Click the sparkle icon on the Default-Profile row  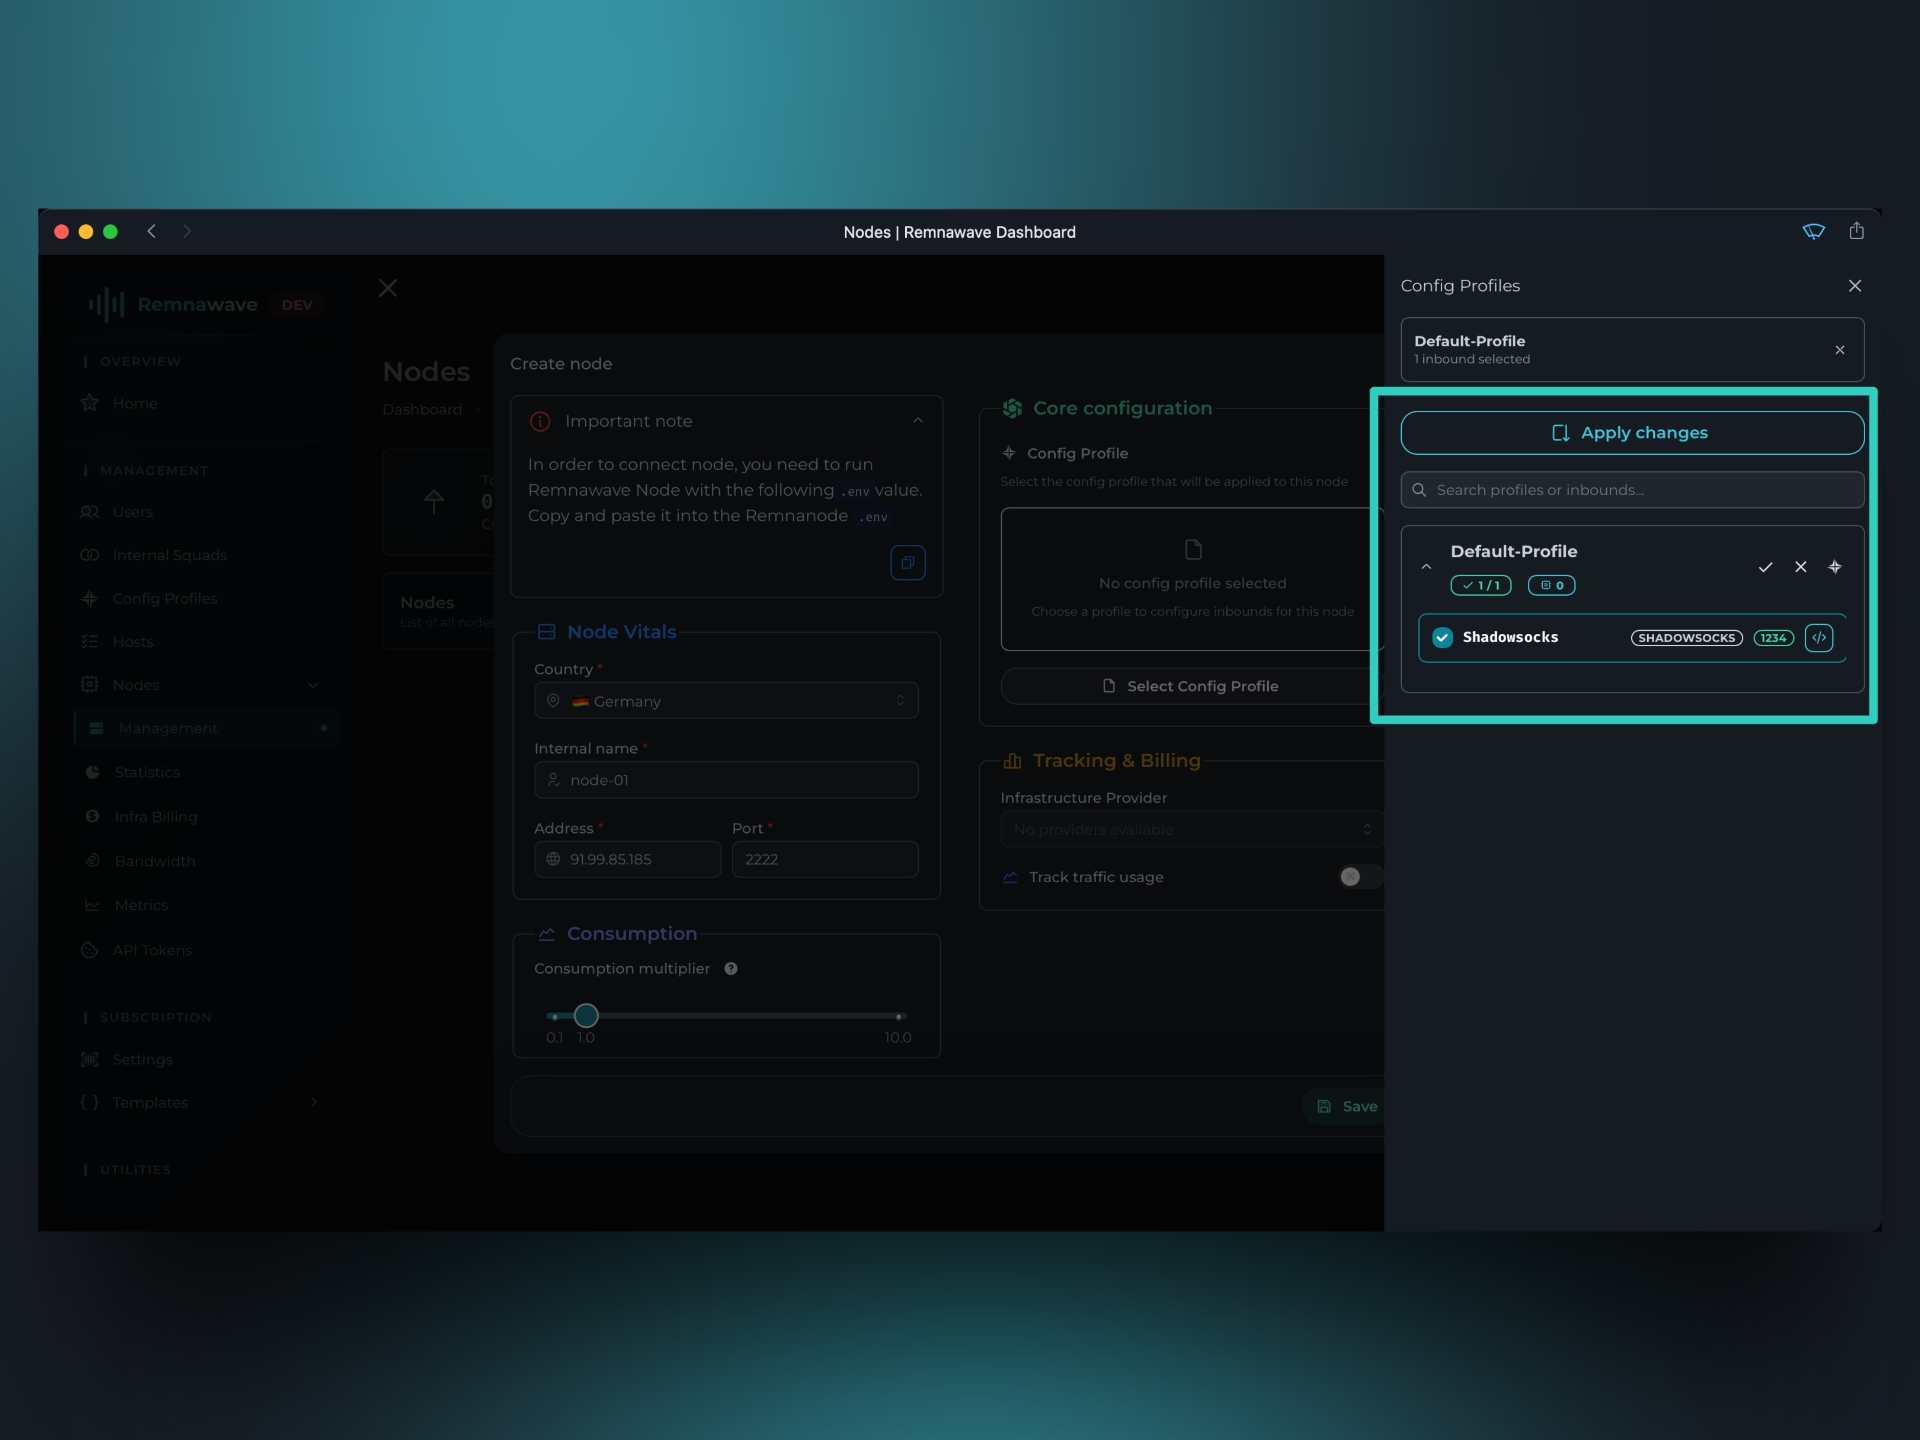click(x=1835, y=567)
